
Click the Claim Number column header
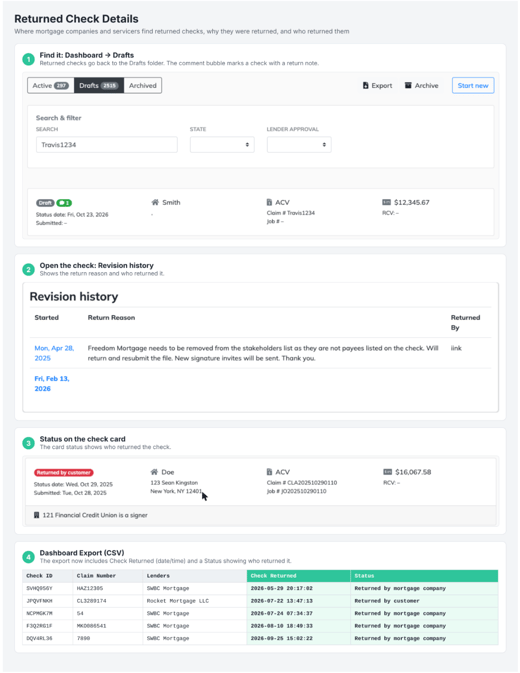coord(108,576)
